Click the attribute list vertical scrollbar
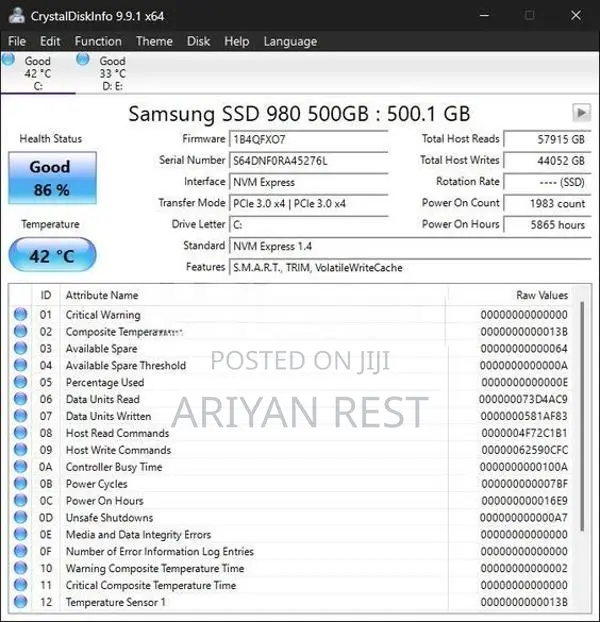The width and height of the screenshot is (600, 622). coord(583,416)
